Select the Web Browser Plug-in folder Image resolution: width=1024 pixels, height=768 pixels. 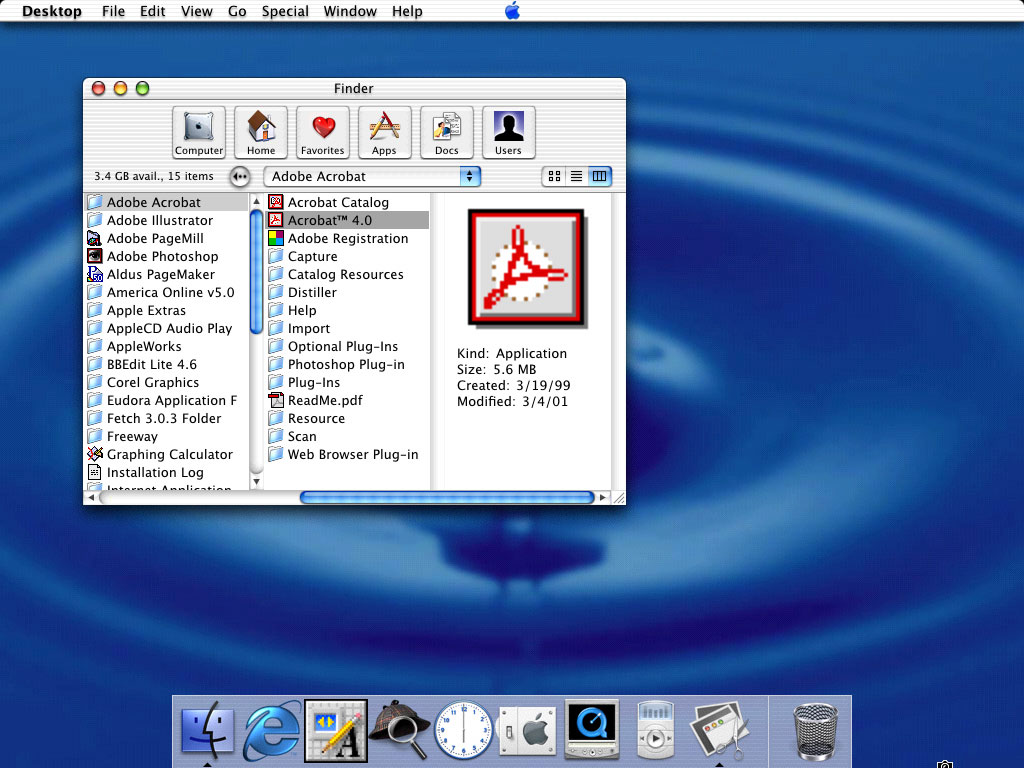tap(347, 455)
